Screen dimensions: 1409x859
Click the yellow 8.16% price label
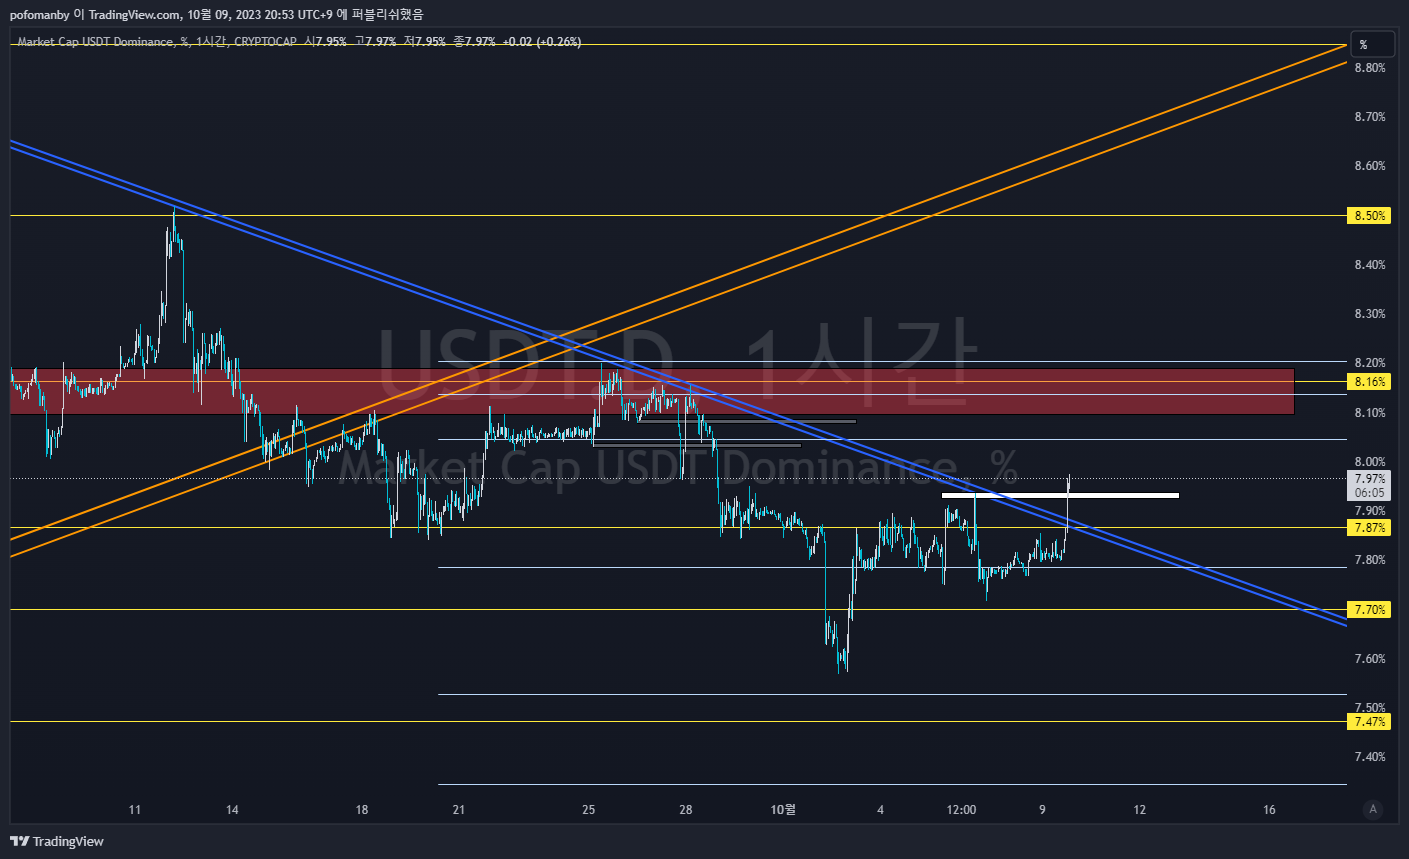[1369, 382]
